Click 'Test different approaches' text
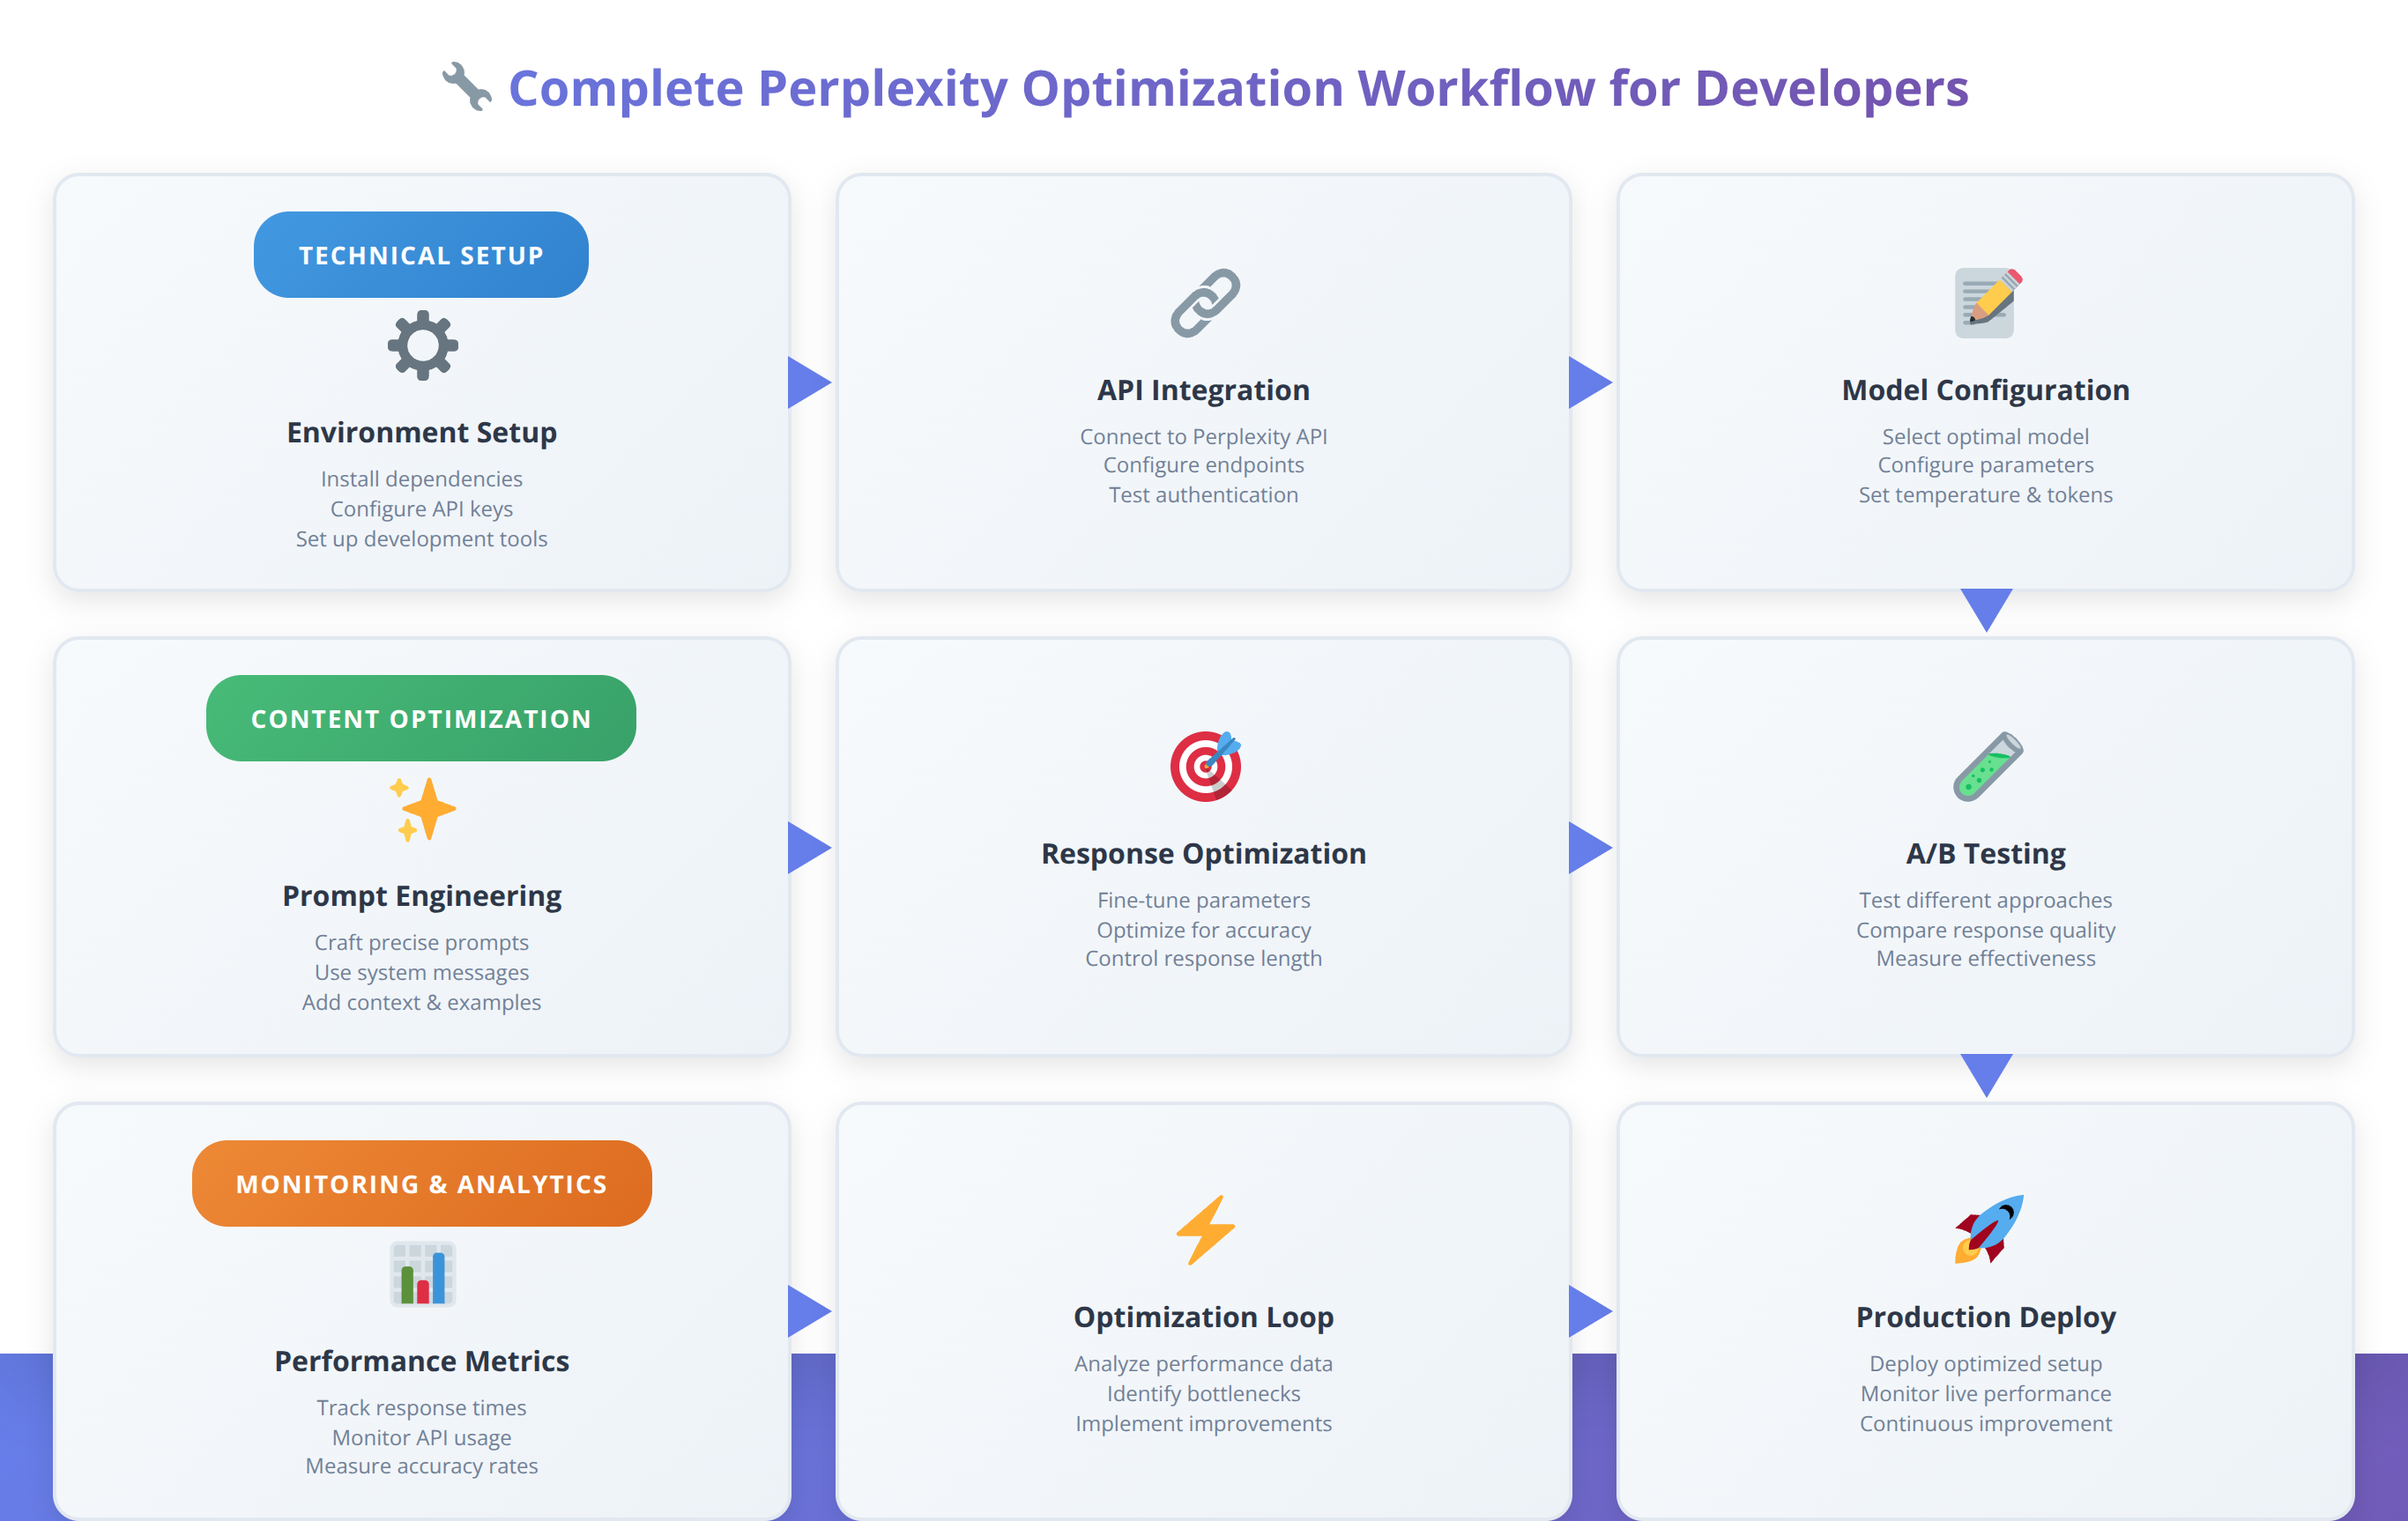The image size is (2408, 1521). (1985, 900)
